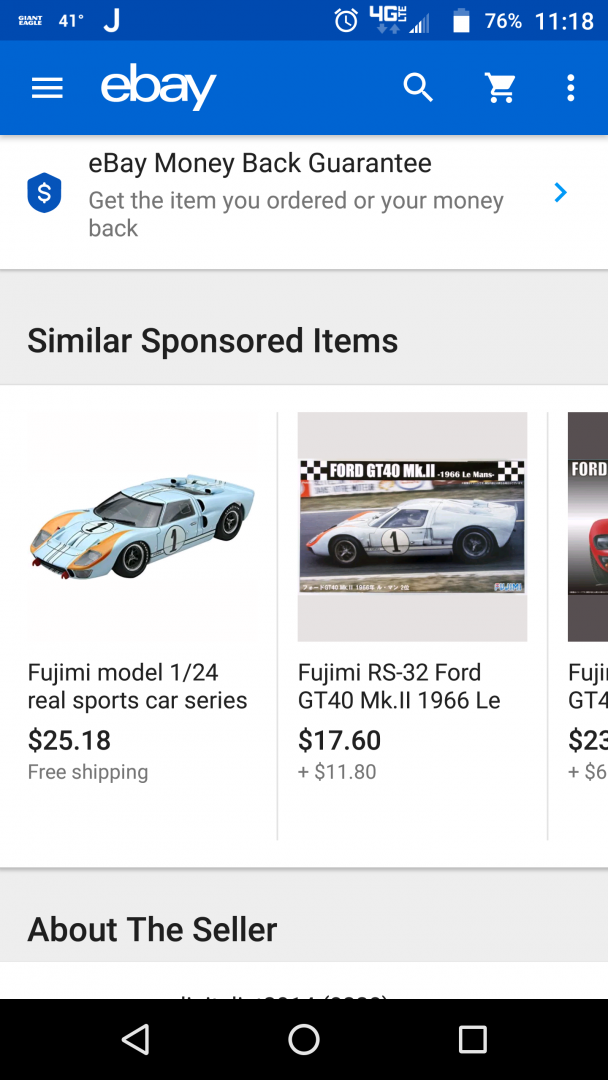The height and width of the screenshot is (1080, 608).
Task: Open the three-dot overflow menu
Action: pos(570,88)
